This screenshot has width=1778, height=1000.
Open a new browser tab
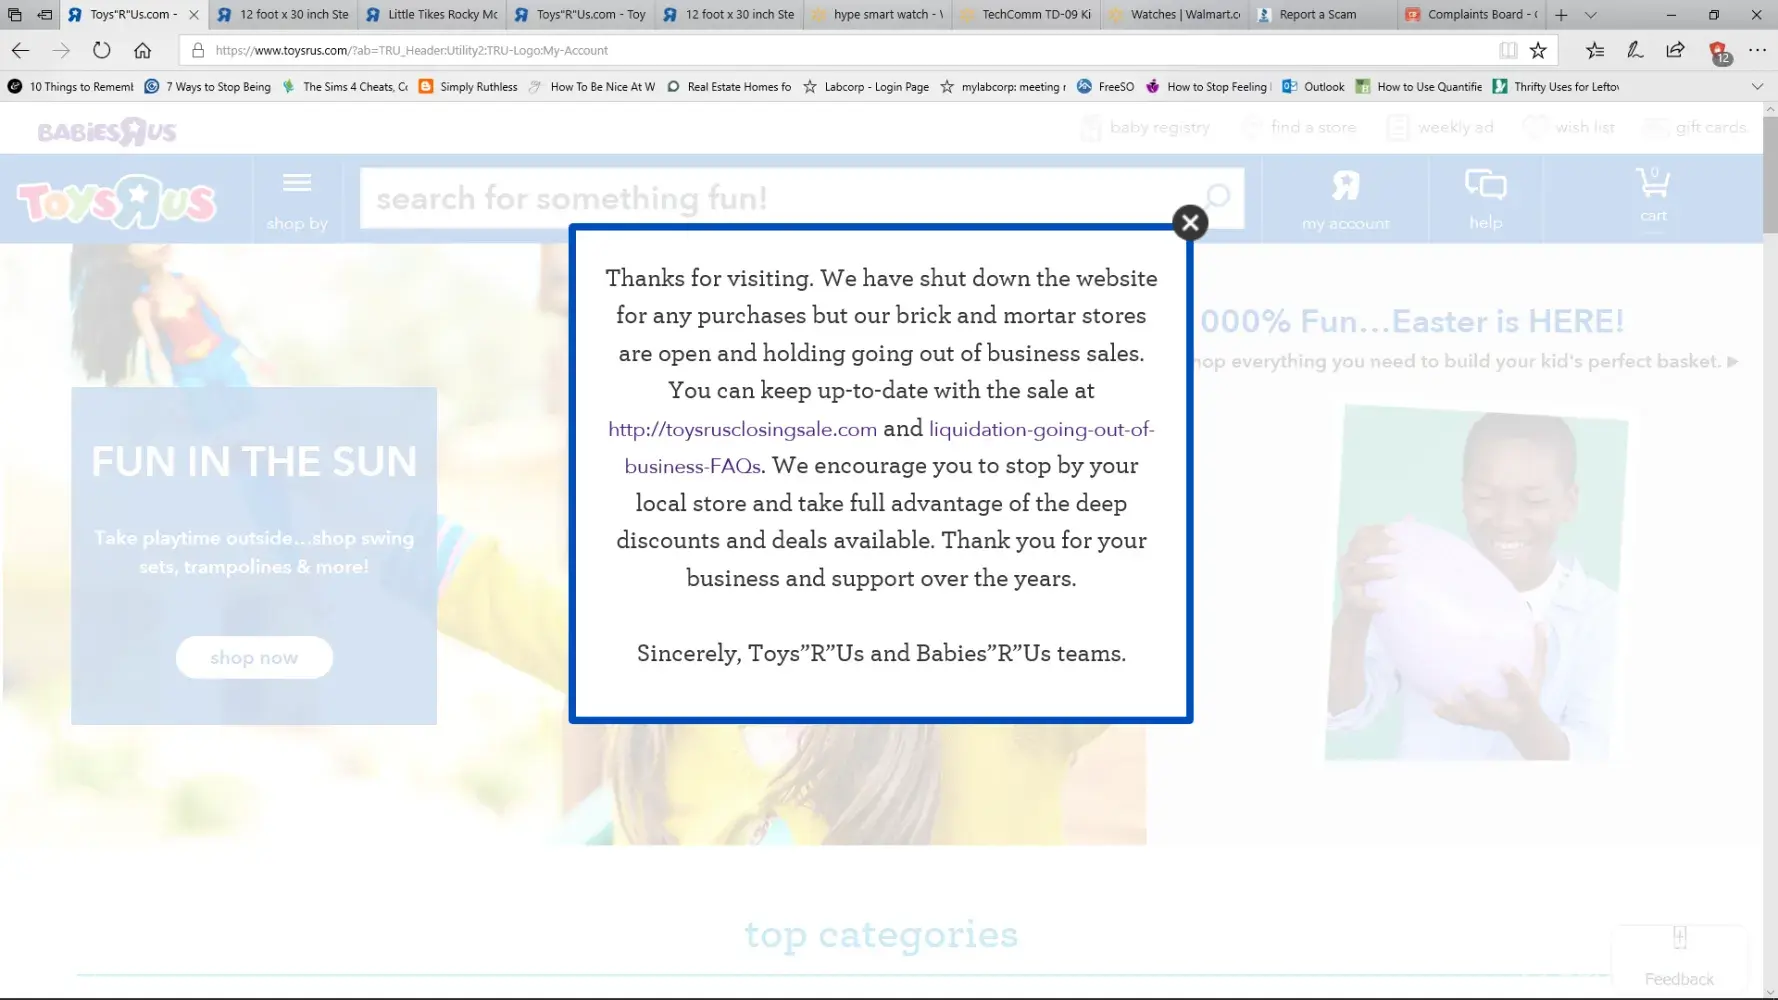pos(1561,15)
